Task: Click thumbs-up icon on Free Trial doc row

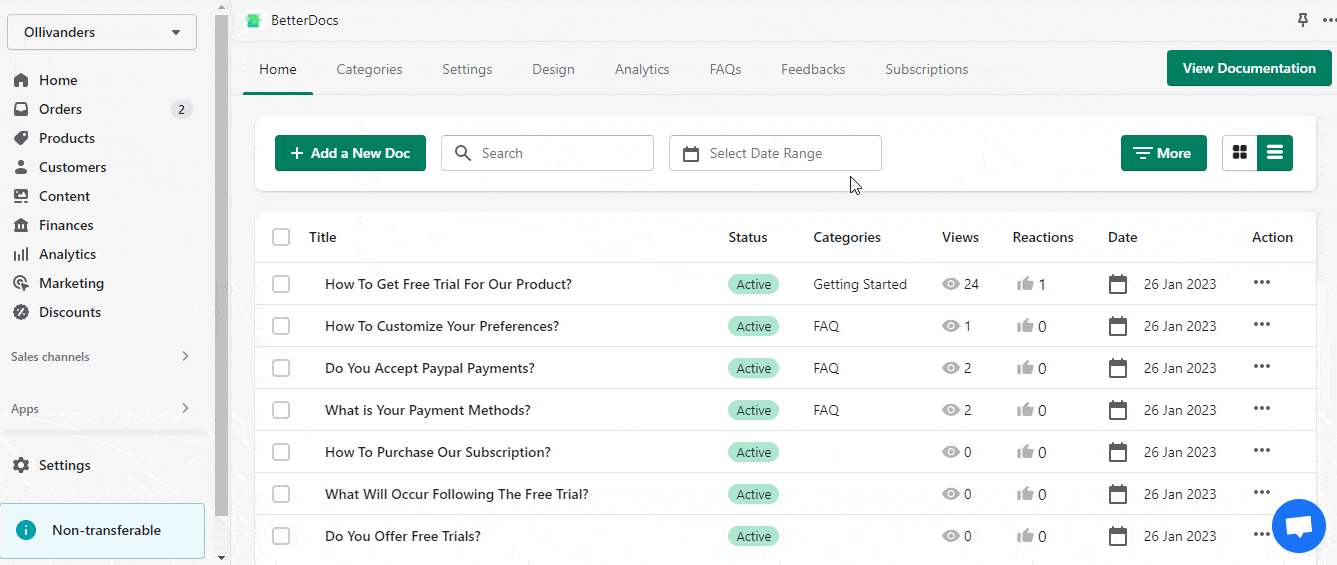Action: click(x=1025, y=284)
